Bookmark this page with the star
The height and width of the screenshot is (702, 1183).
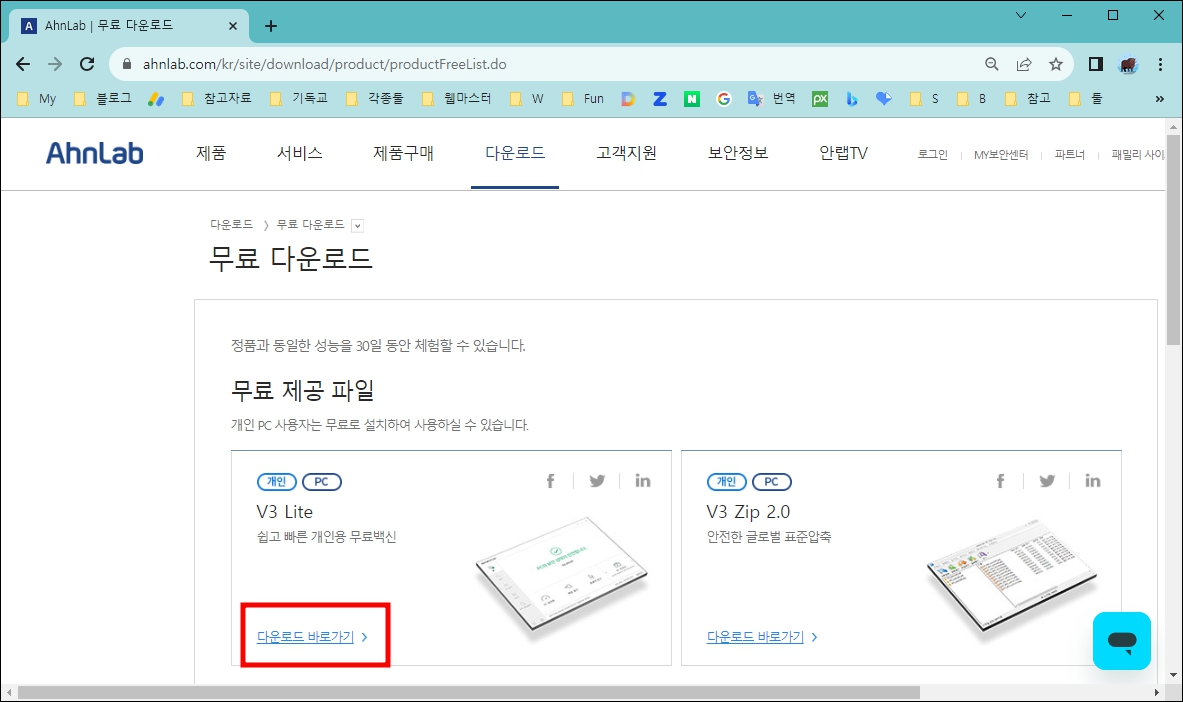1055,64
